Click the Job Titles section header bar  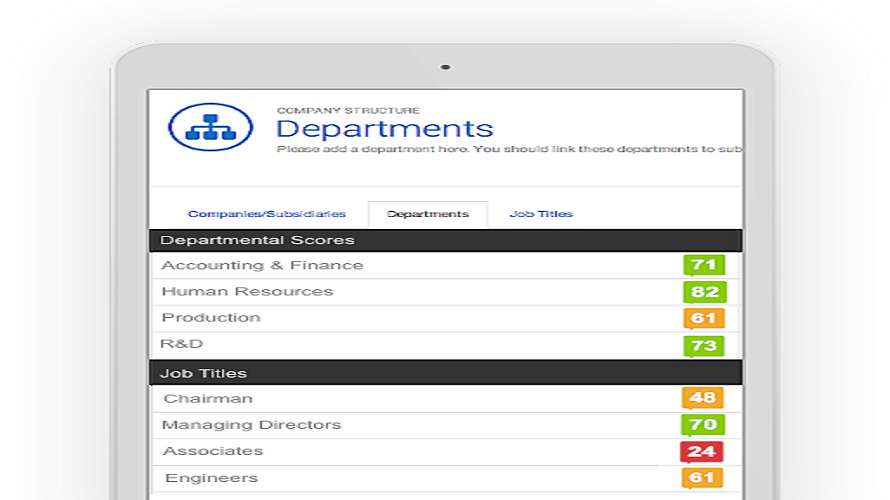tap(446, 373)
